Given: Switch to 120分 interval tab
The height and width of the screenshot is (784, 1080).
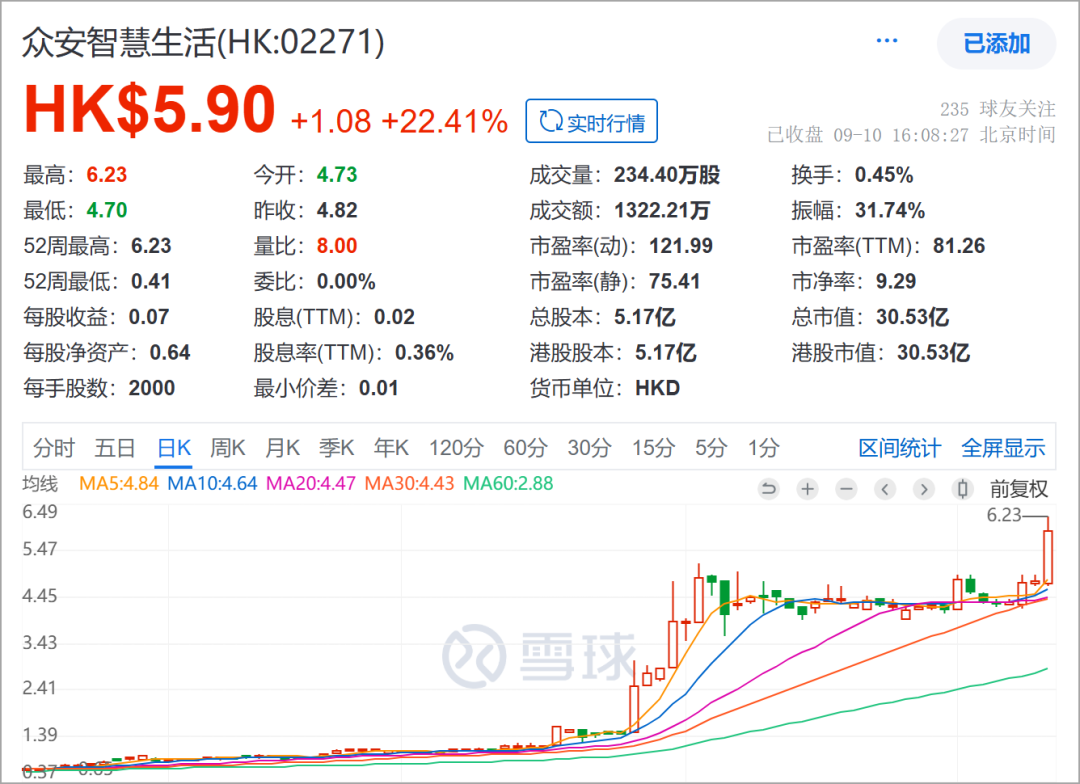Looking at the screenshot, I should coord(456,448).
